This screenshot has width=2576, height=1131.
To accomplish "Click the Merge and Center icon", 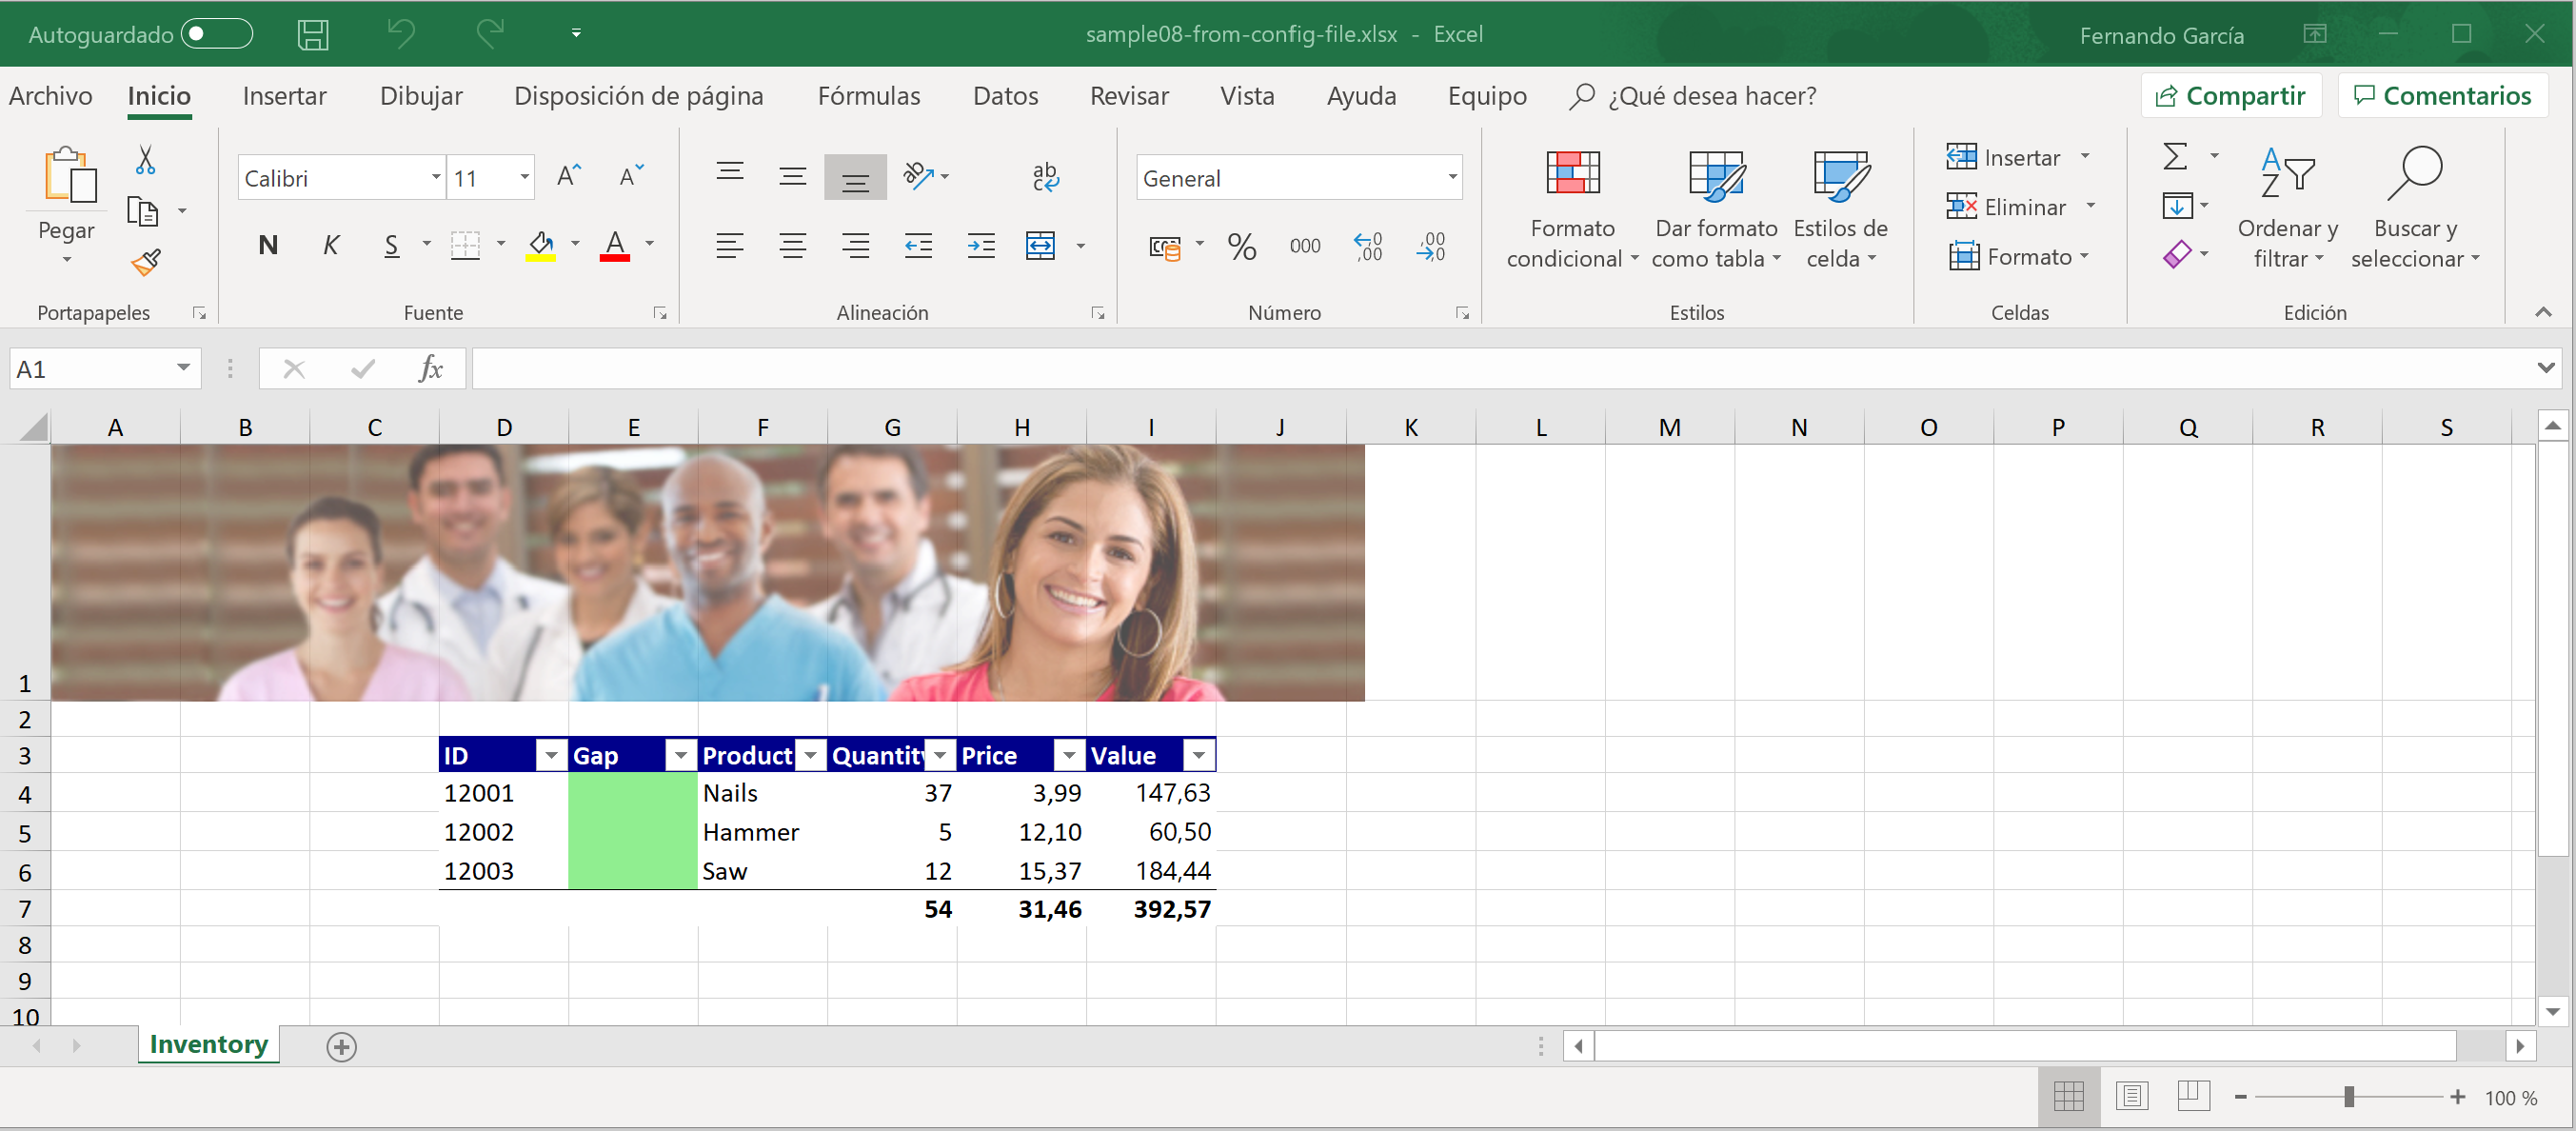I will (x=1040, y=246).
